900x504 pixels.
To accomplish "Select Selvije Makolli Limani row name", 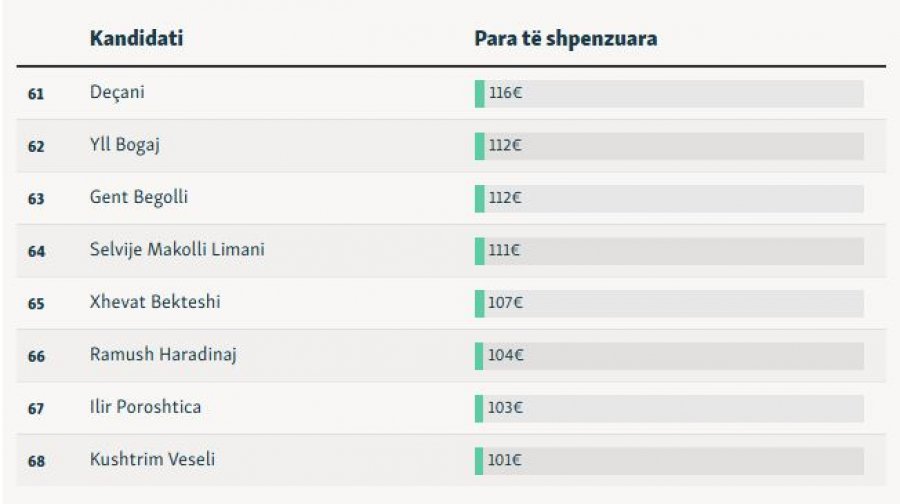I will point(177,250).
